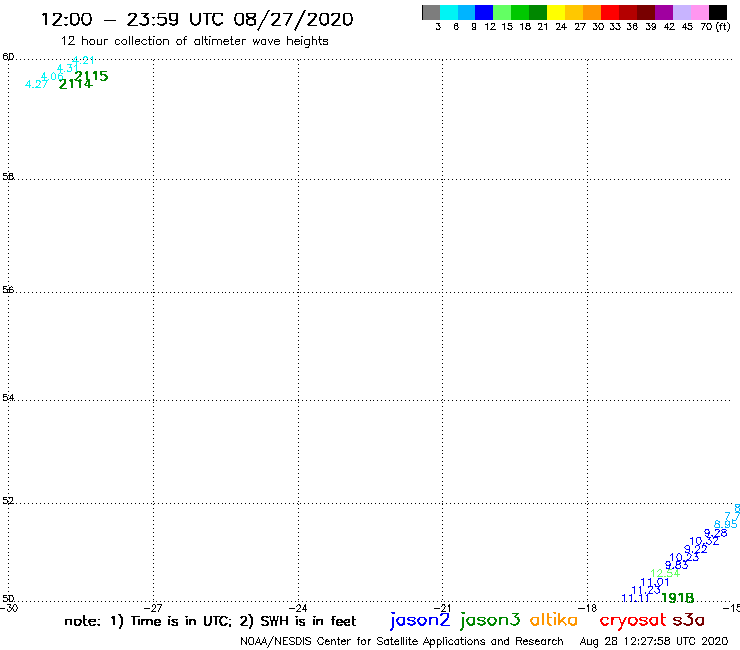This screenshot has height=650, width=740.
Task: Click the blue '10.23' wave height value
Action: pyautogui.click(x=684, y=557)
